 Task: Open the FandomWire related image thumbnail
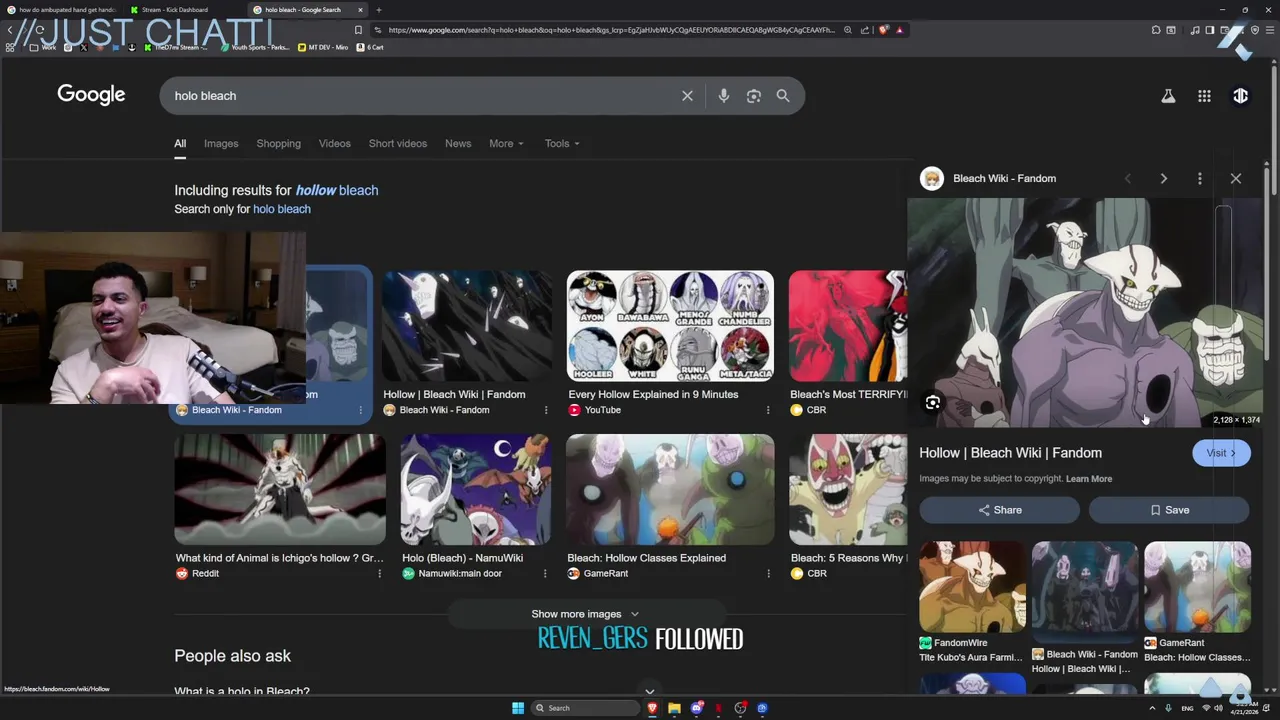coord(972,587)
